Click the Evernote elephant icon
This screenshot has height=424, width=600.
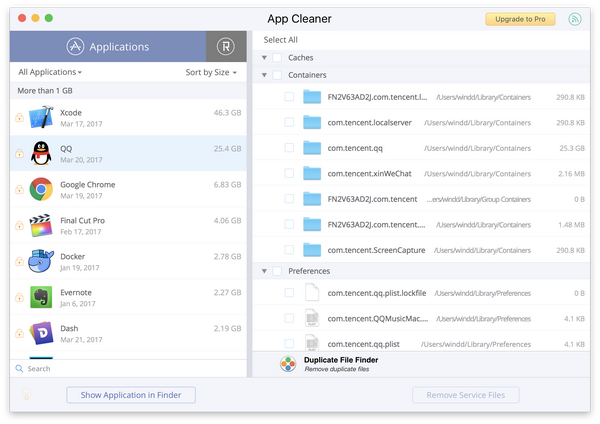(41, 297)
